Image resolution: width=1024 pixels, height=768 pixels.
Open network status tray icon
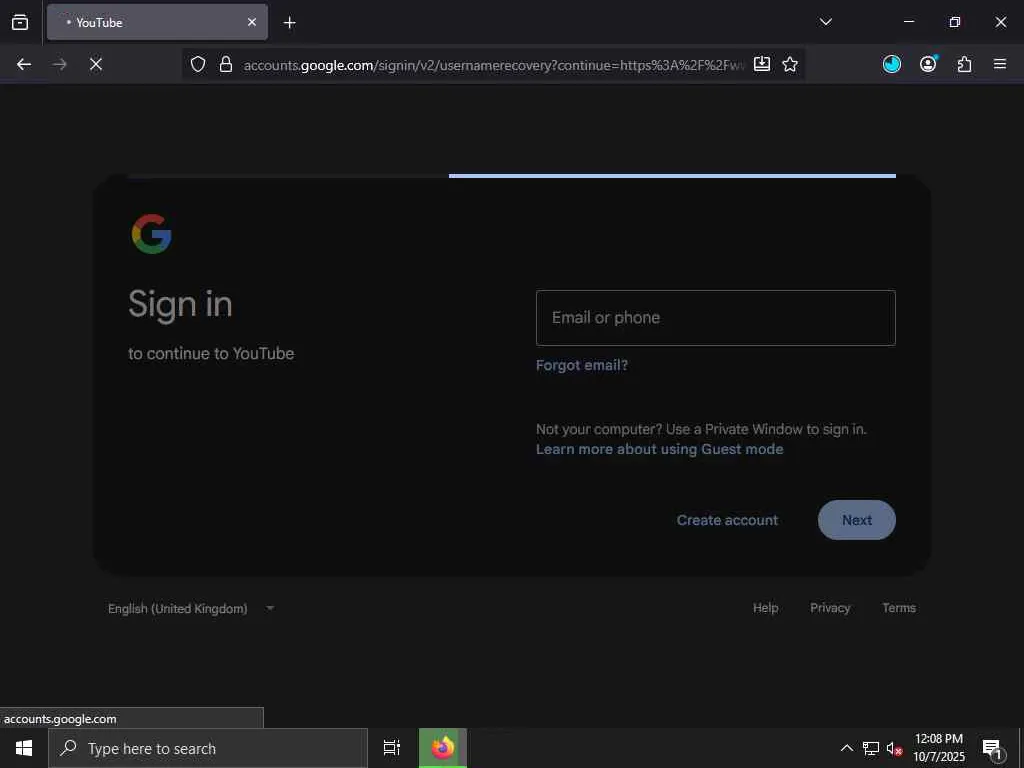coord(871,748)
